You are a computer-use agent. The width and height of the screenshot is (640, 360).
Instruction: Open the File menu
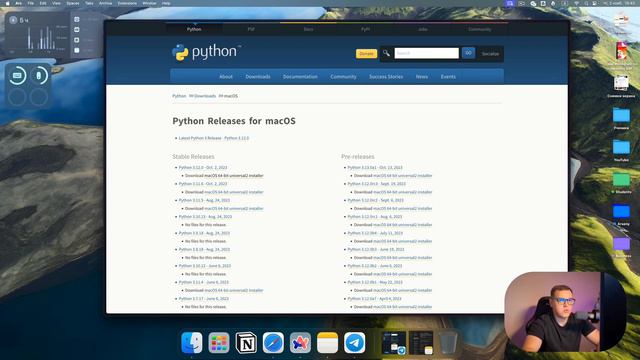31,3
